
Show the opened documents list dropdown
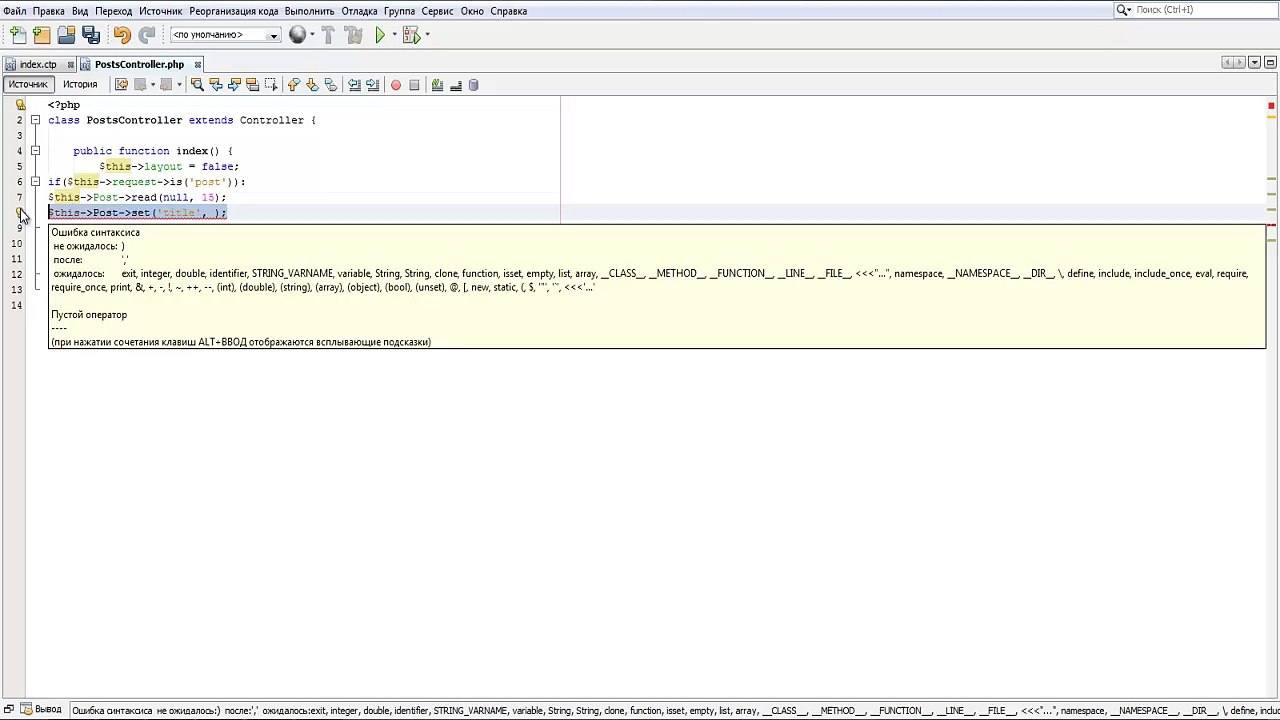1254,63
